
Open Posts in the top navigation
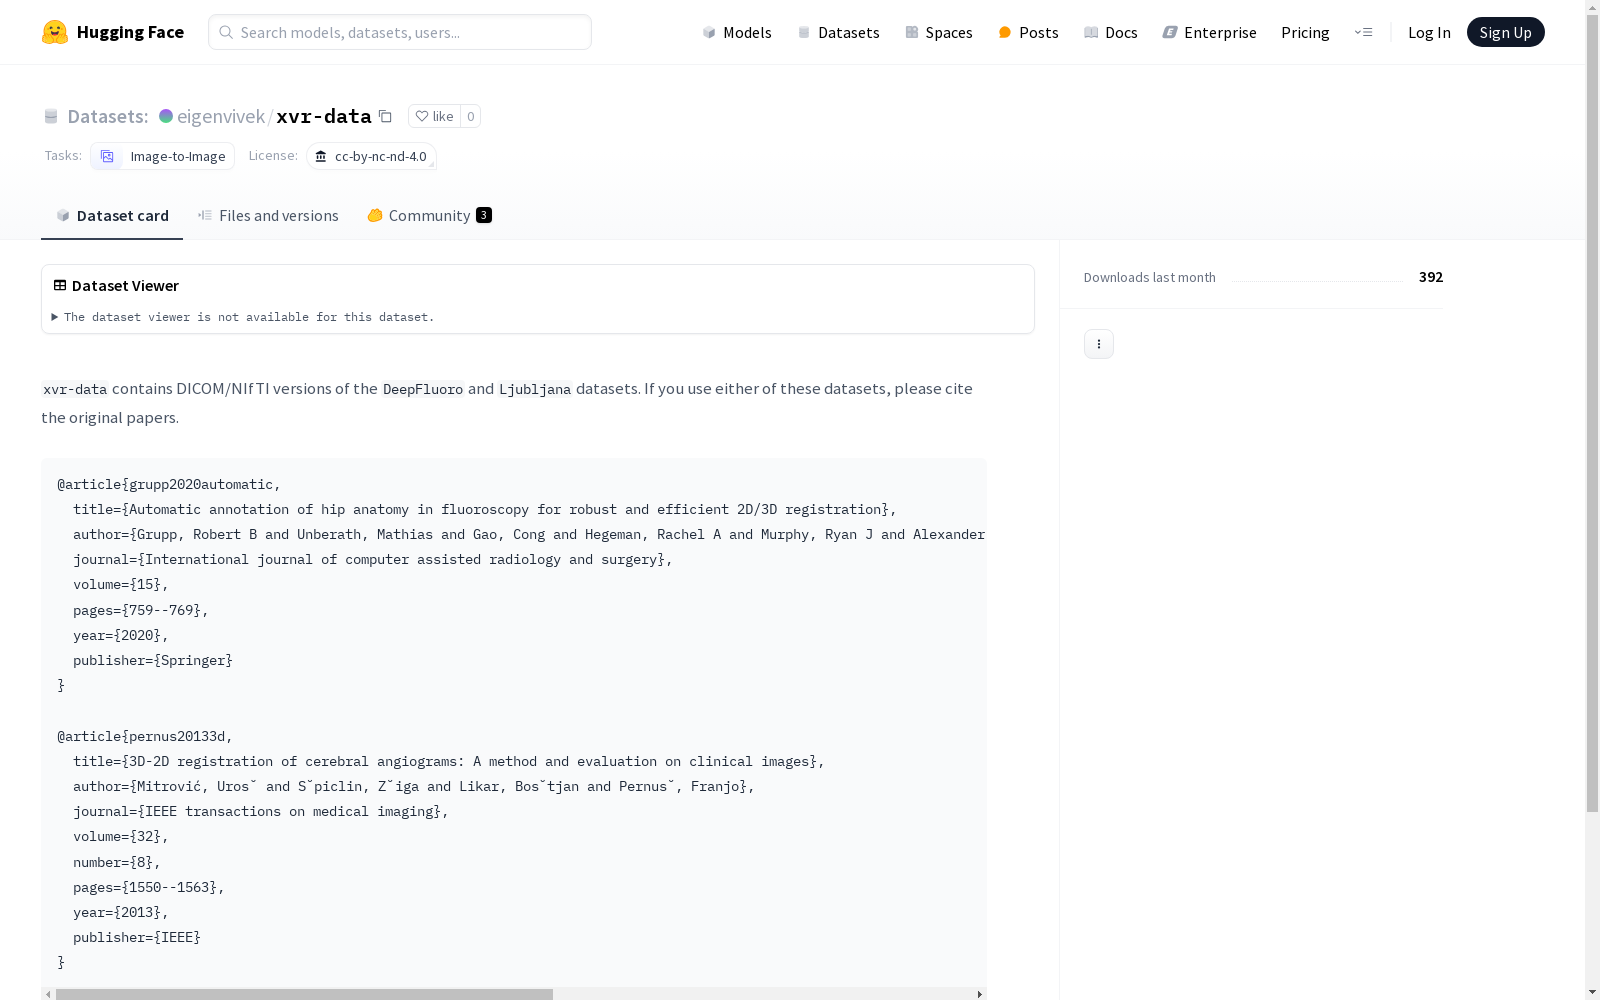[x=1028, y=32]
